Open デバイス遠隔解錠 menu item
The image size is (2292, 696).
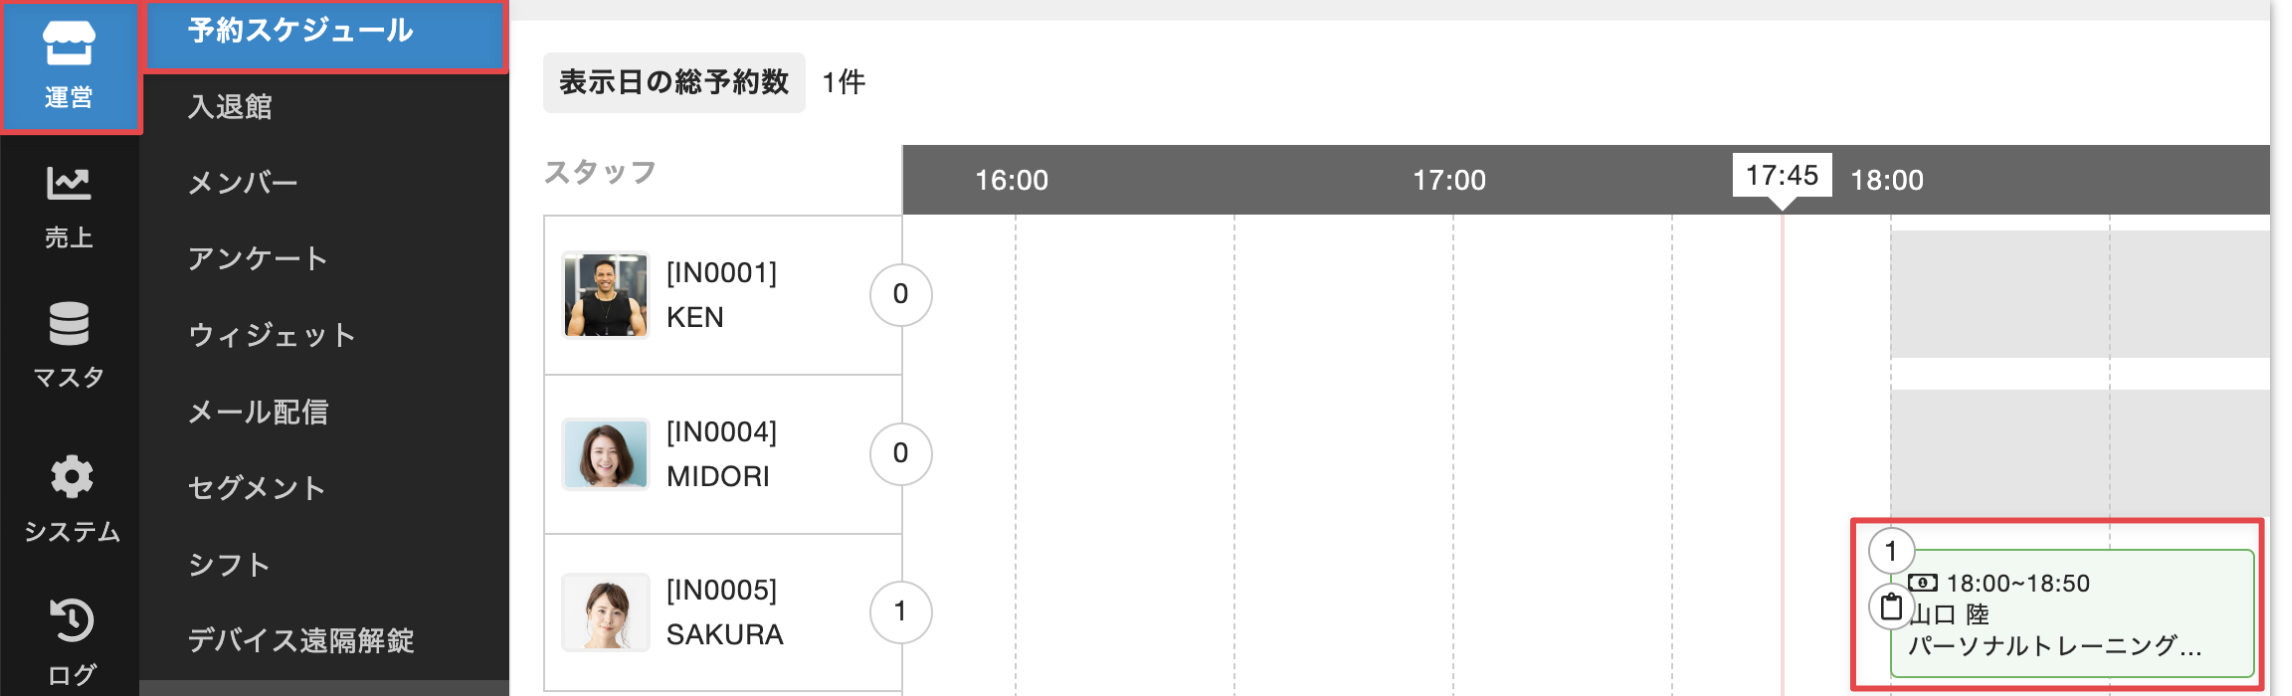point(301,641)
